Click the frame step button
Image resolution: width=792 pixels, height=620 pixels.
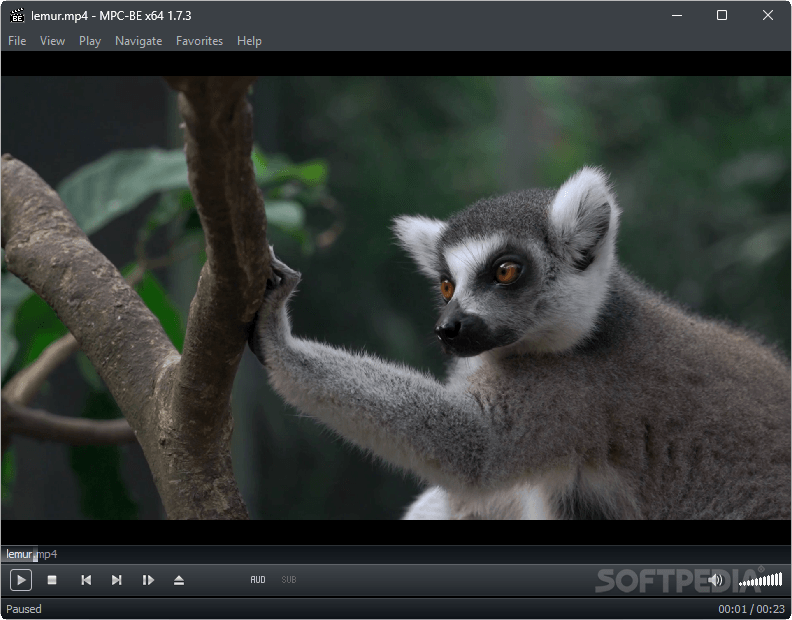pos(148,580)
